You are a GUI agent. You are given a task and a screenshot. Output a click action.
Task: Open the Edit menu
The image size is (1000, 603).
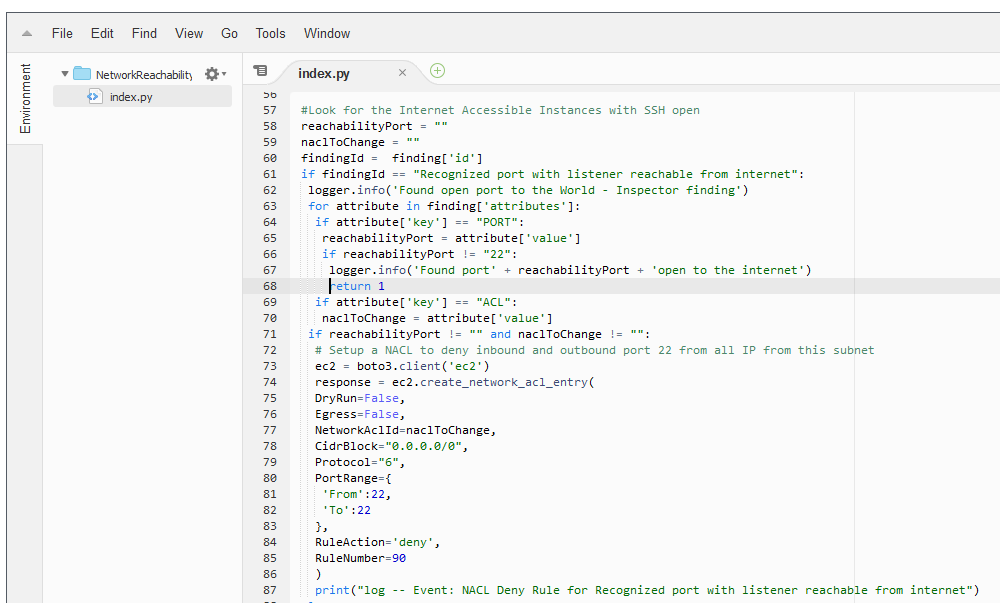(102, 33)
